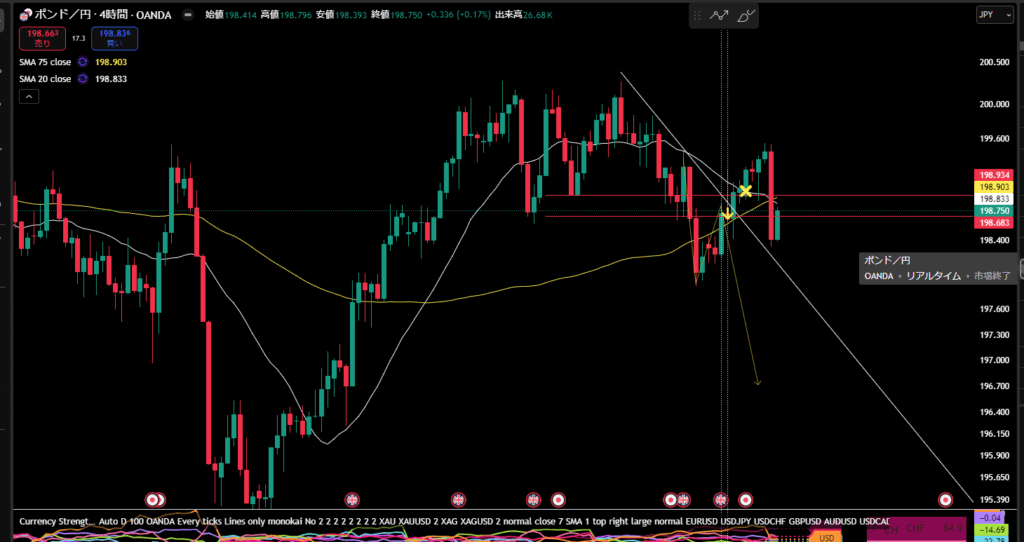1024x542 pixels.
Task: Click the yellow X marker on chart
Action: click(x=745, y=190)
